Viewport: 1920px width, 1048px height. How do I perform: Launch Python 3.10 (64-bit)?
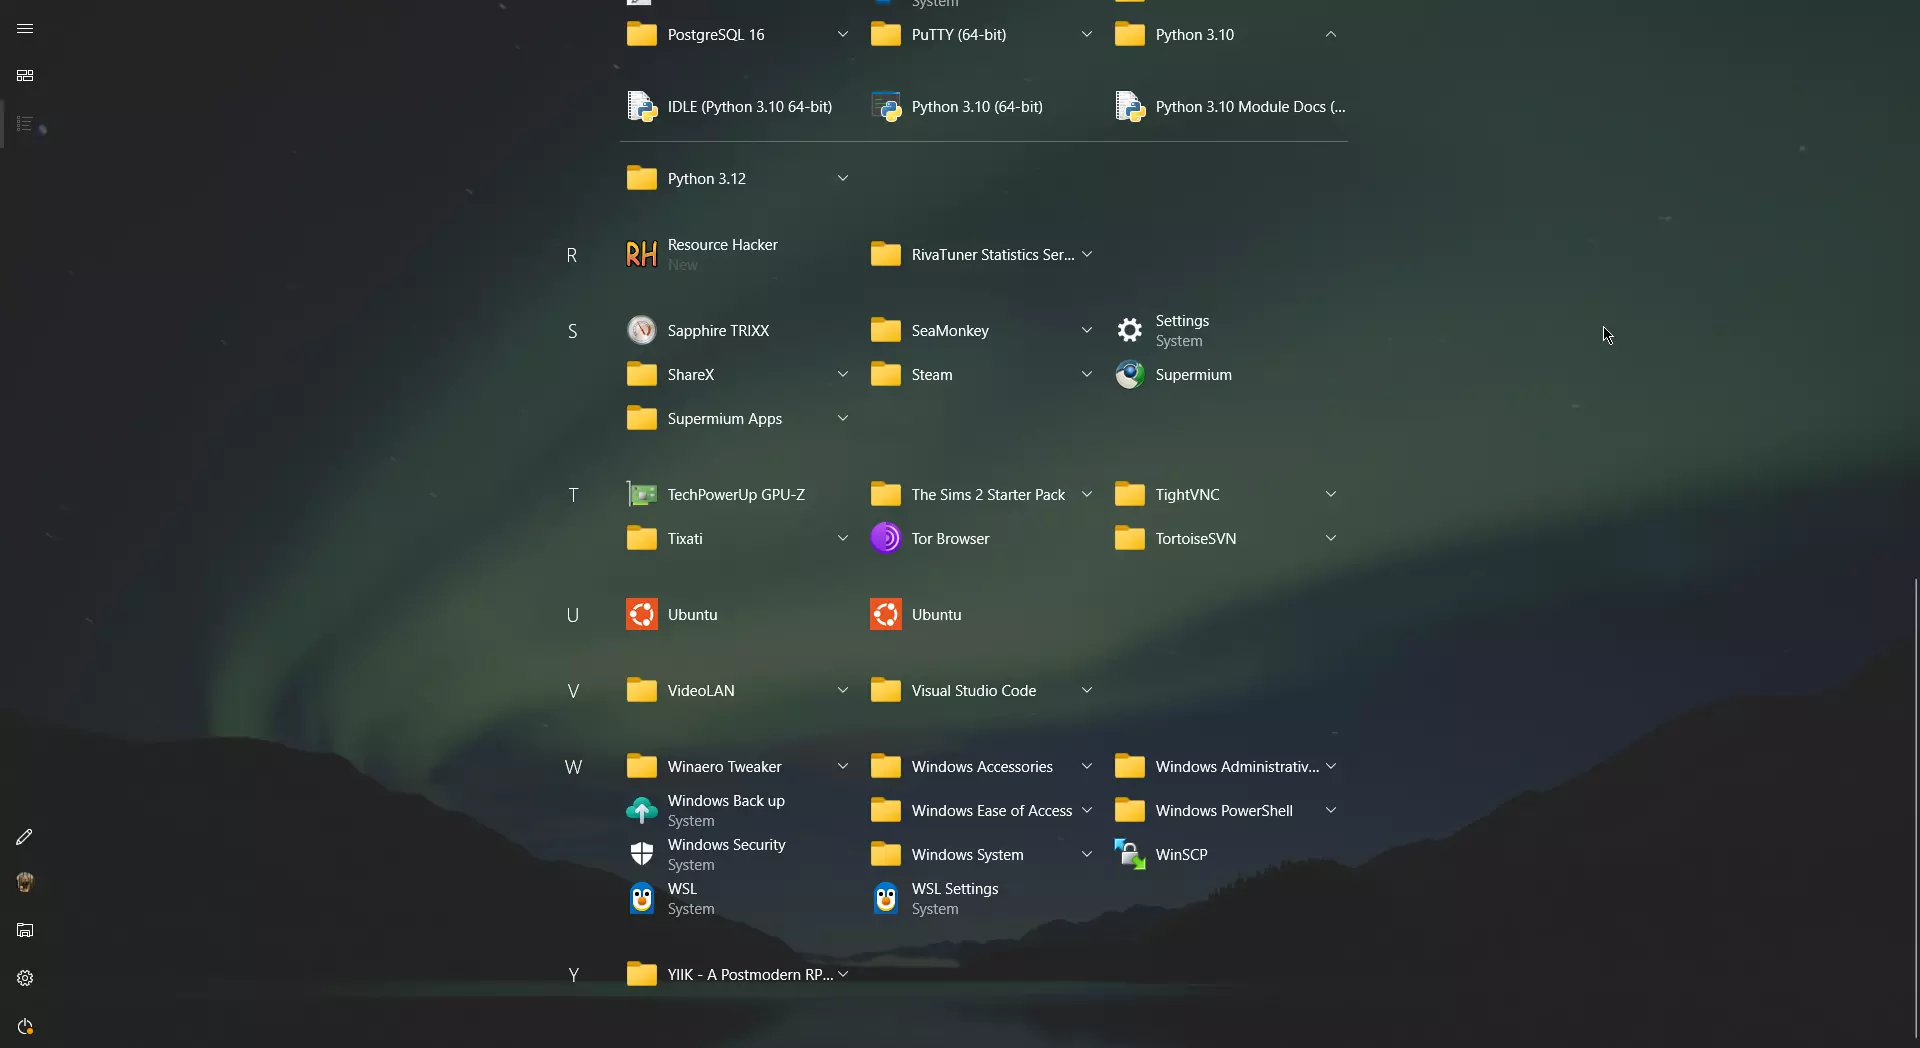tap(982, 106)
